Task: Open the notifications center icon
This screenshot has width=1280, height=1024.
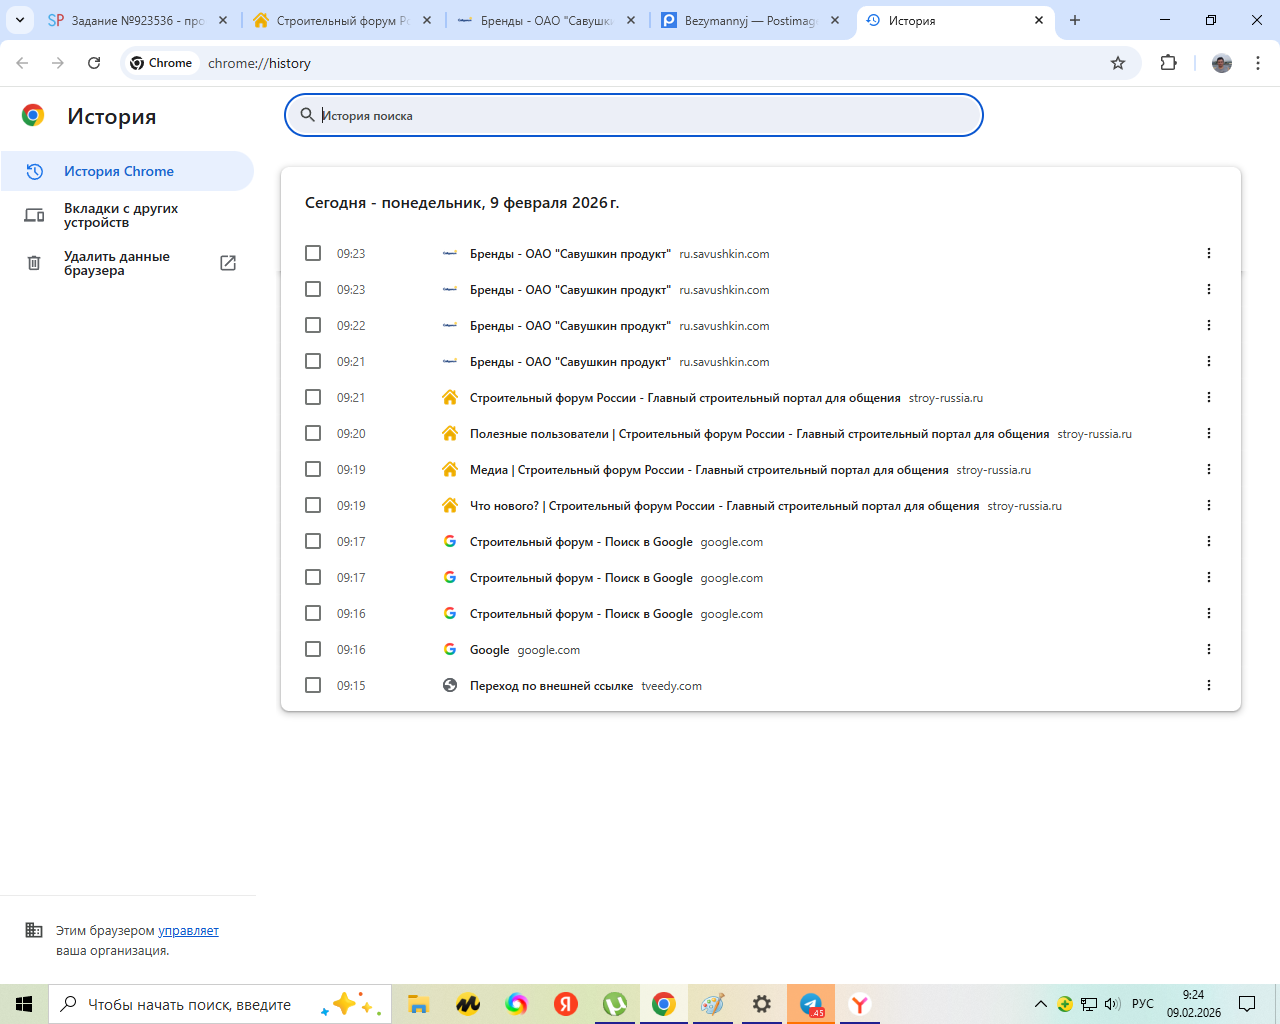Action: 1247,1004
